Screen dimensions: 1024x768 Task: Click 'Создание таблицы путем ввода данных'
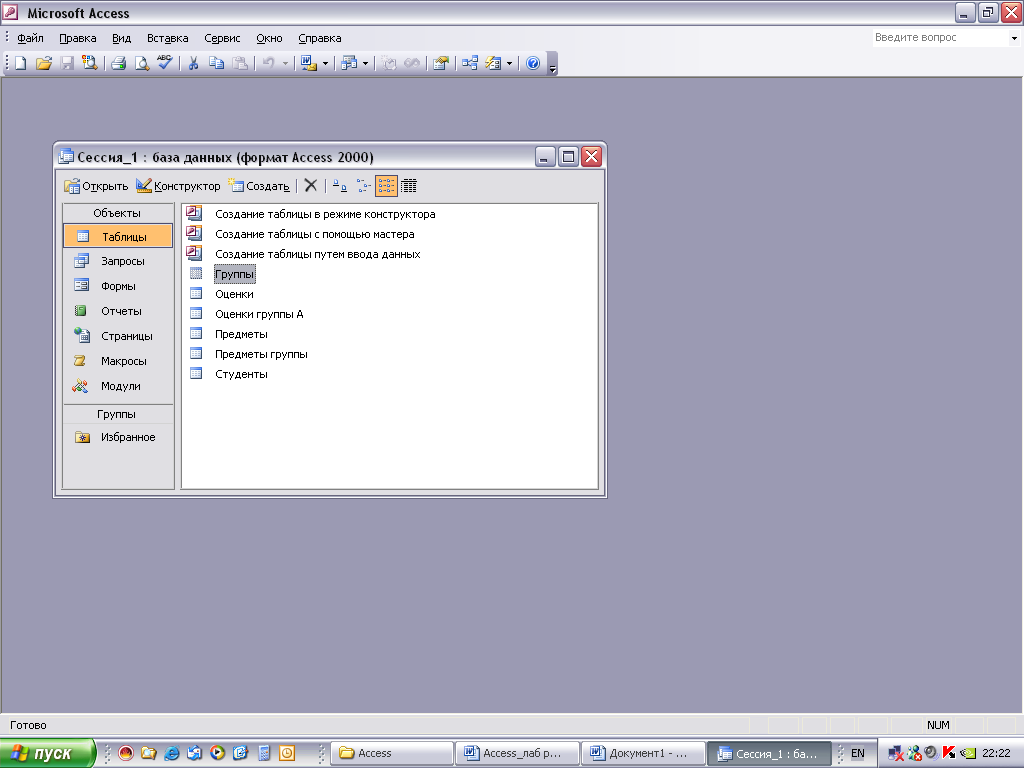click(x=317, y=254)
